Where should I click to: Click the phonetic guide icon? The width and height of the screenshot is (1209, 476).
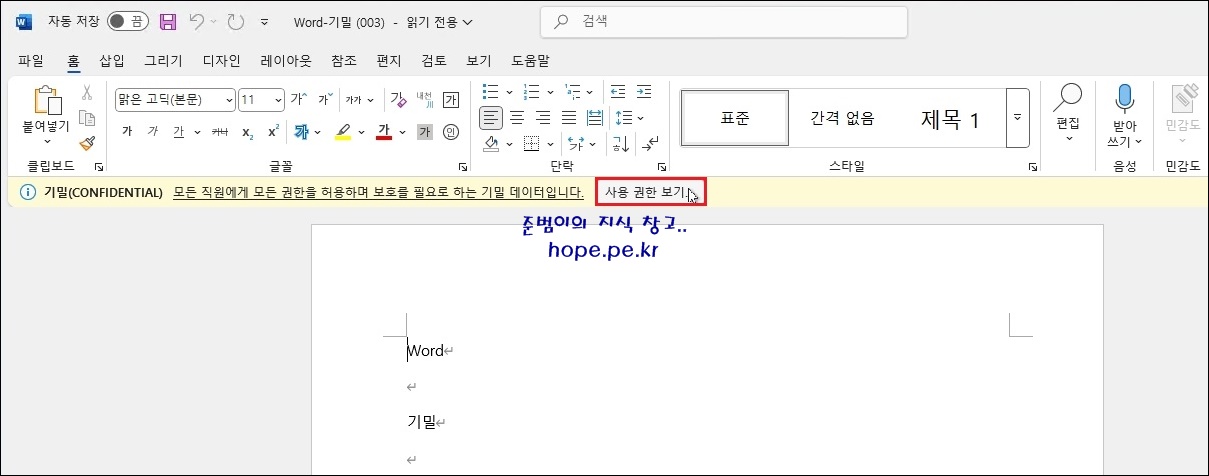[424, 99]
